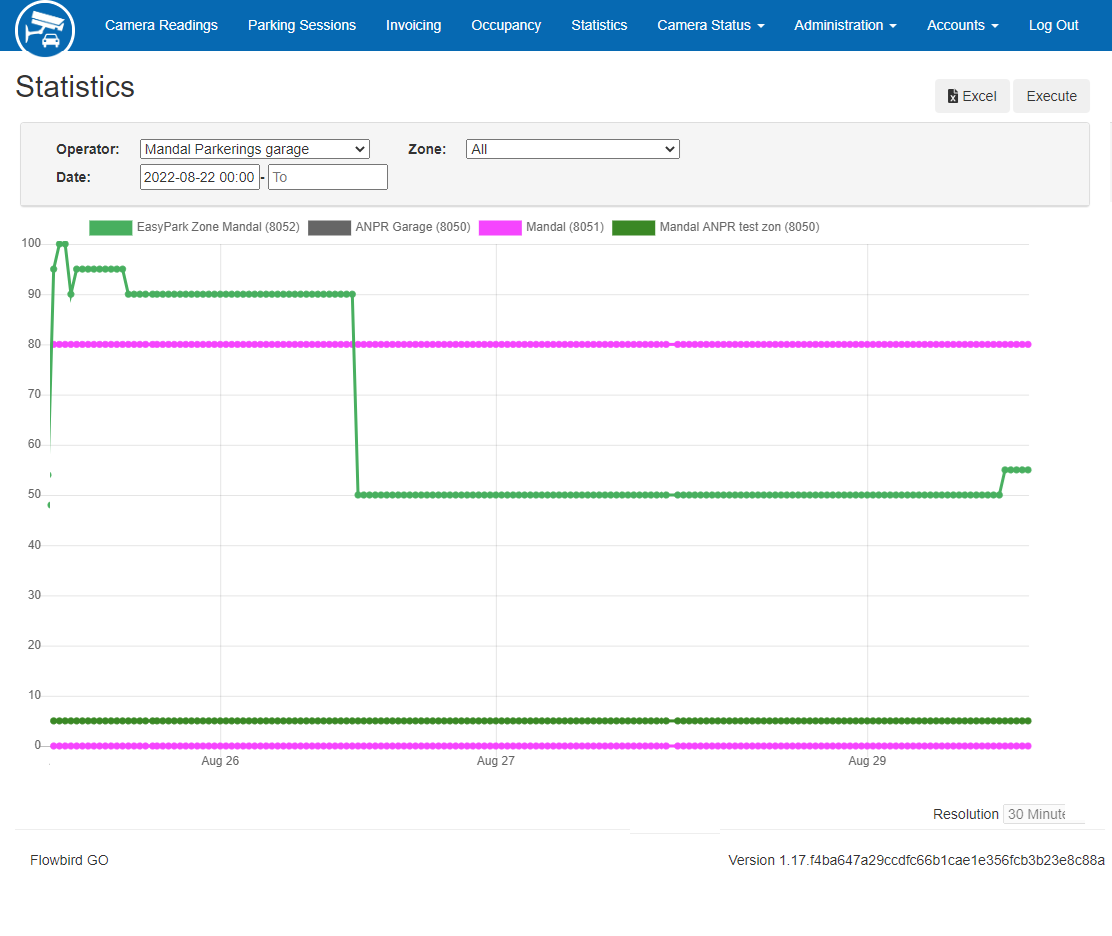Click the Resolution label

tap(965, 814)
